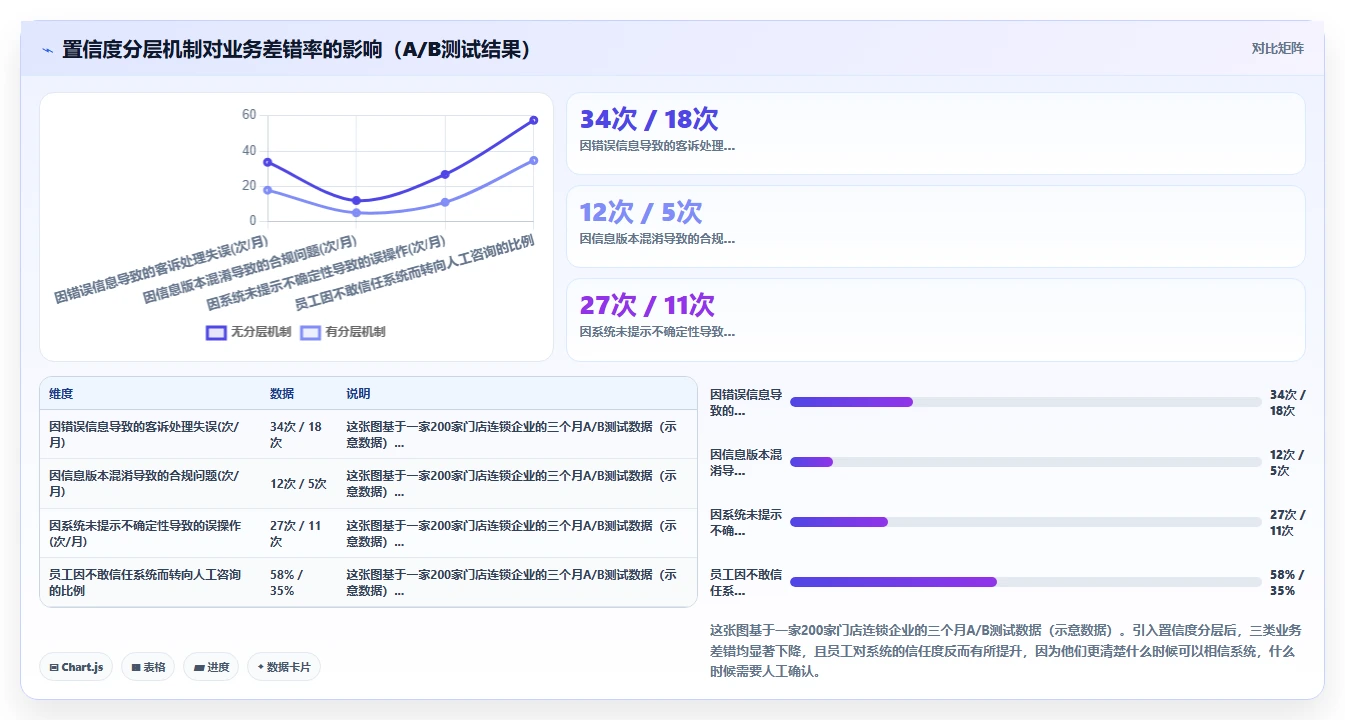Click the table data cell 58% / 35%
This screenshot has width=1345, height=720.
pos(299,582)
